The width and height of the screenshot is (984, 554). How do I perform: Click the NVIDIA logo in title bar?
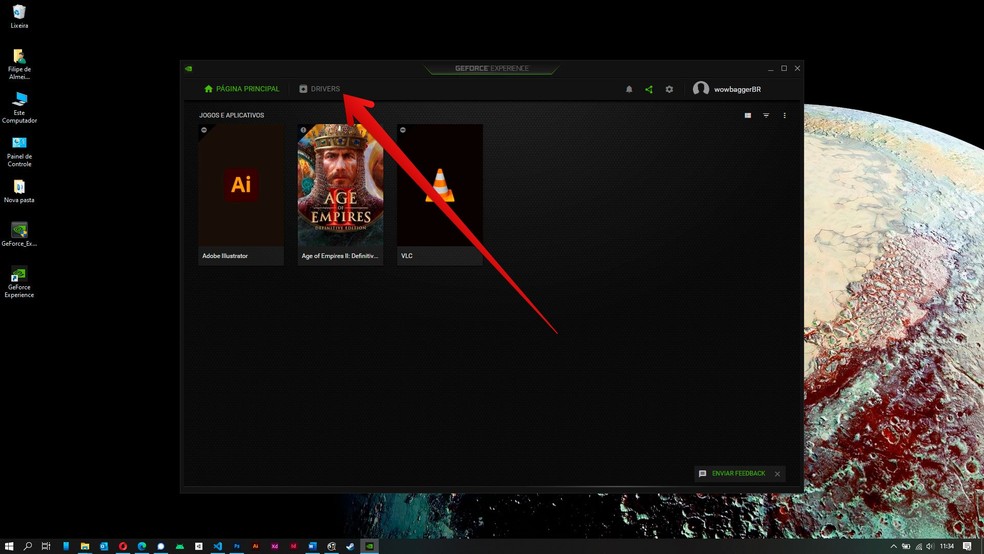[188, 68]
